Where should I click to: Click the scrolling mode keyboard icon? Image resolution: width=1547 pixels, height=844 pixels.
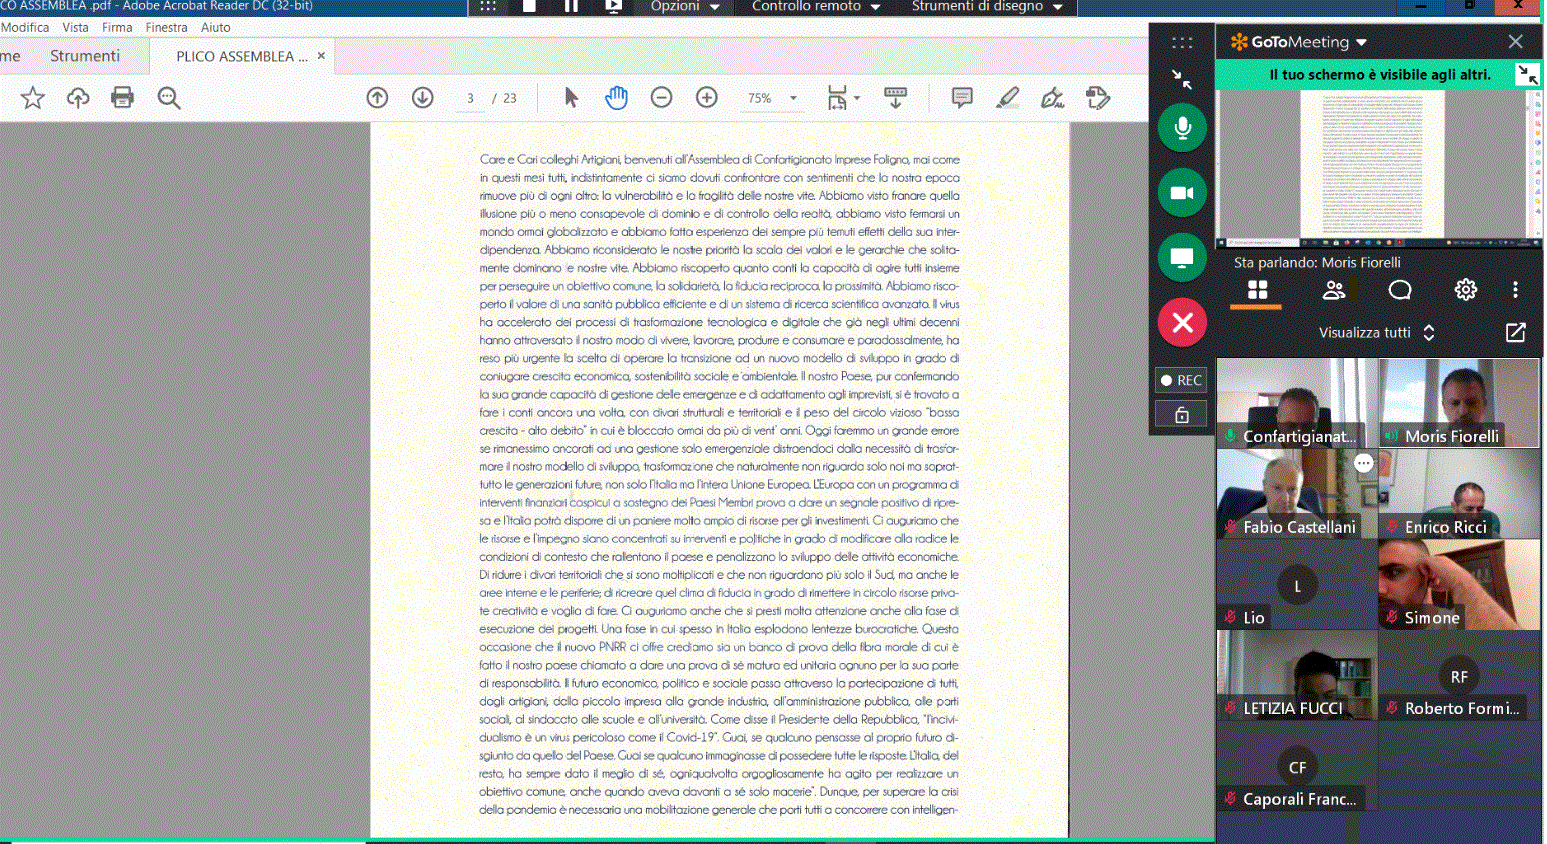(x=896, y=97)
